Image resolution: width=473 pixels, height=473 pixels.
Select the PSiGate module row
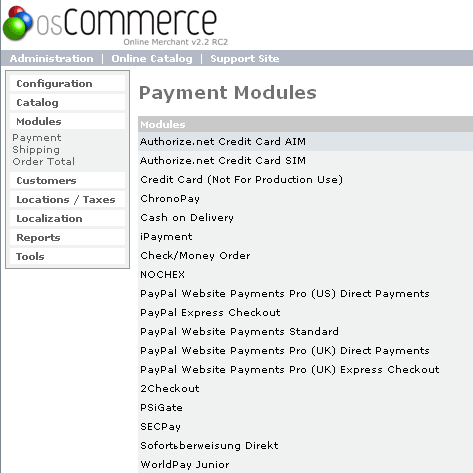(305, 407)
